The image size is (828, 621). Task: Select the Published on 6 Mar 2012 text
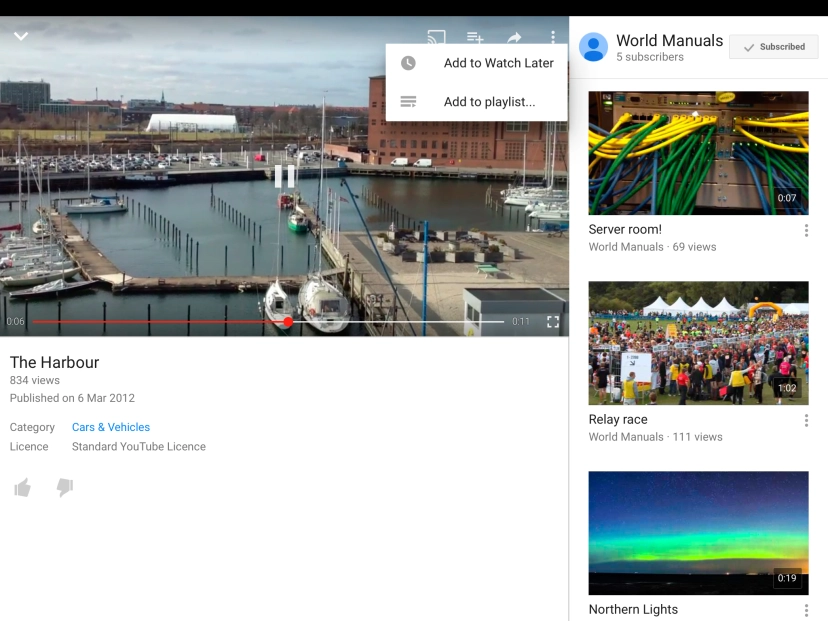[72, 398]
